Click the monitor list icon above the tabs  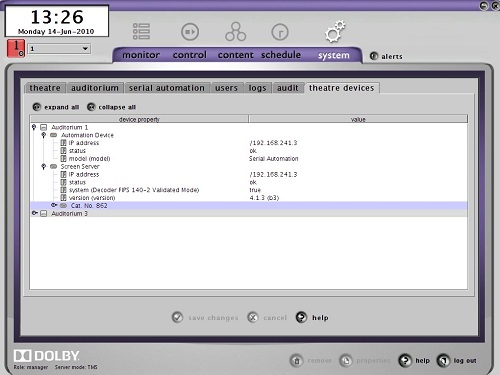pos(141,31)
